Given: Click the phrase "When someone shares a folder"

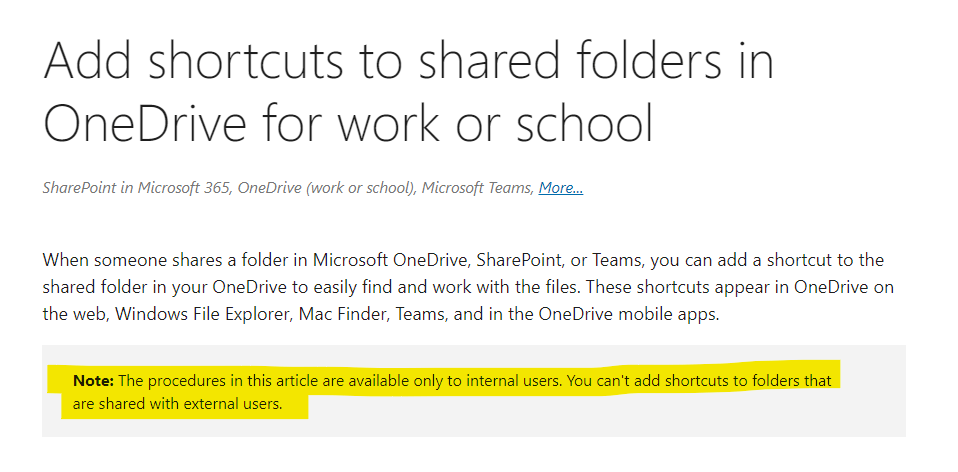Looking at the screenshot, I should 164,260.
